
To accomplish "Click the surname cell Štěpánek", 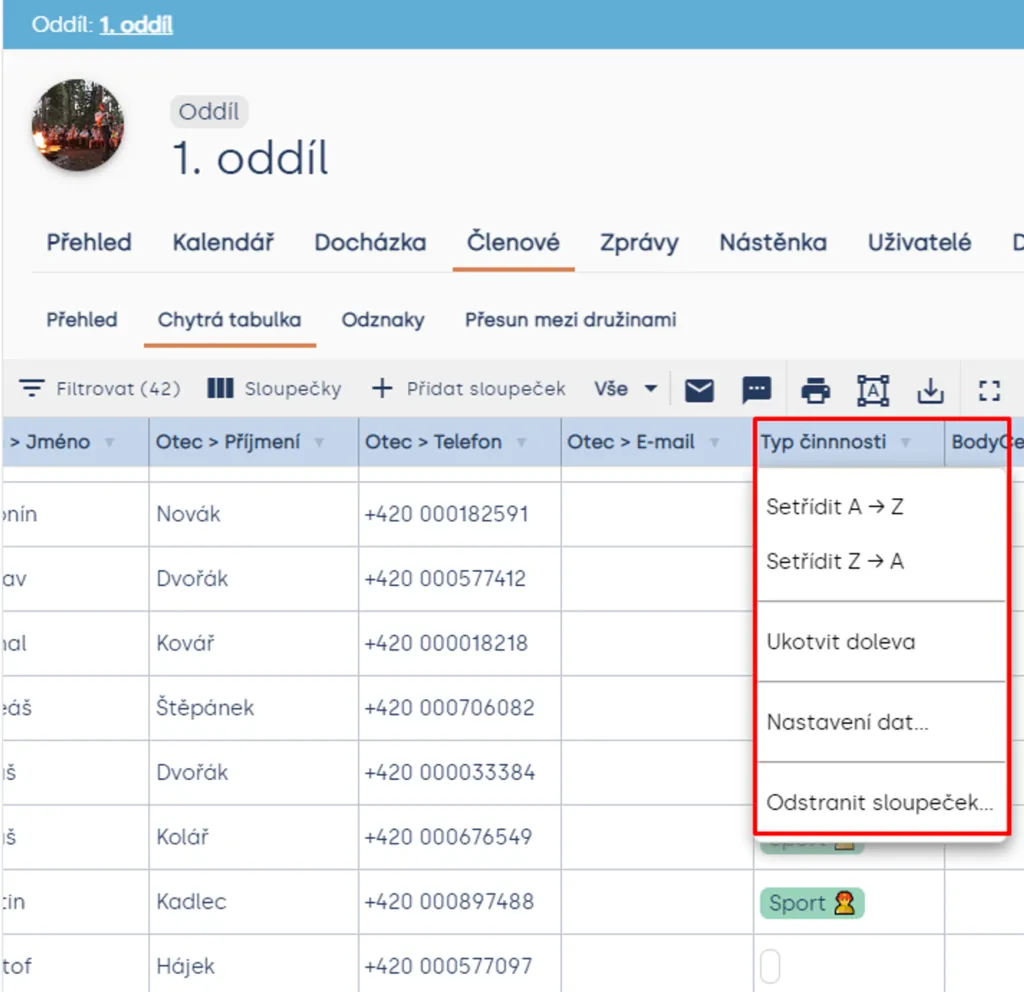I will pyautogui.click(x=205, y=707).
